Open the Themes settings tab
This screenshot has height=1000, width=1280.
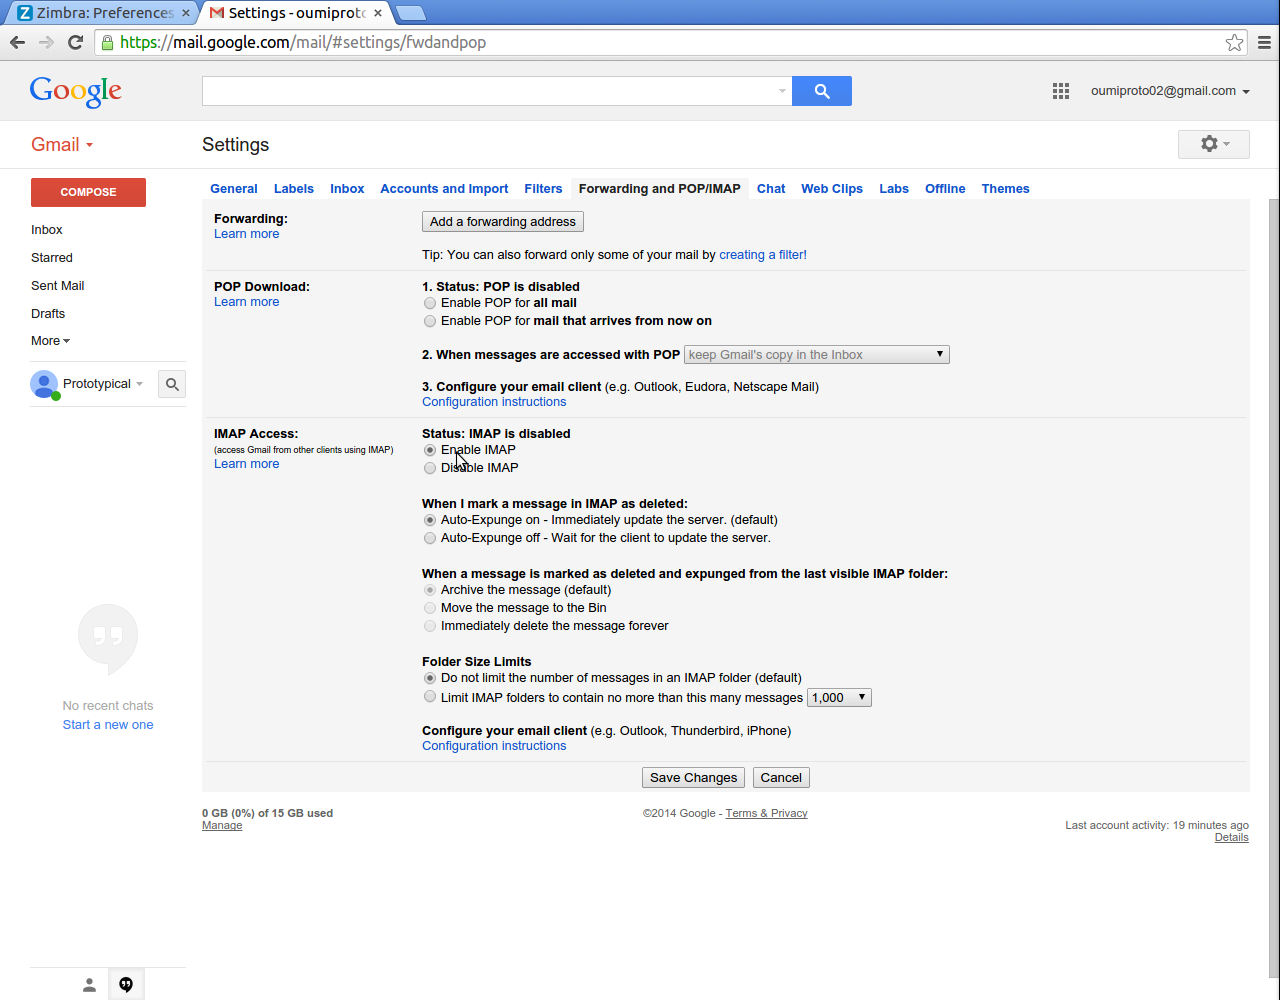click(x=1005, y=189)
